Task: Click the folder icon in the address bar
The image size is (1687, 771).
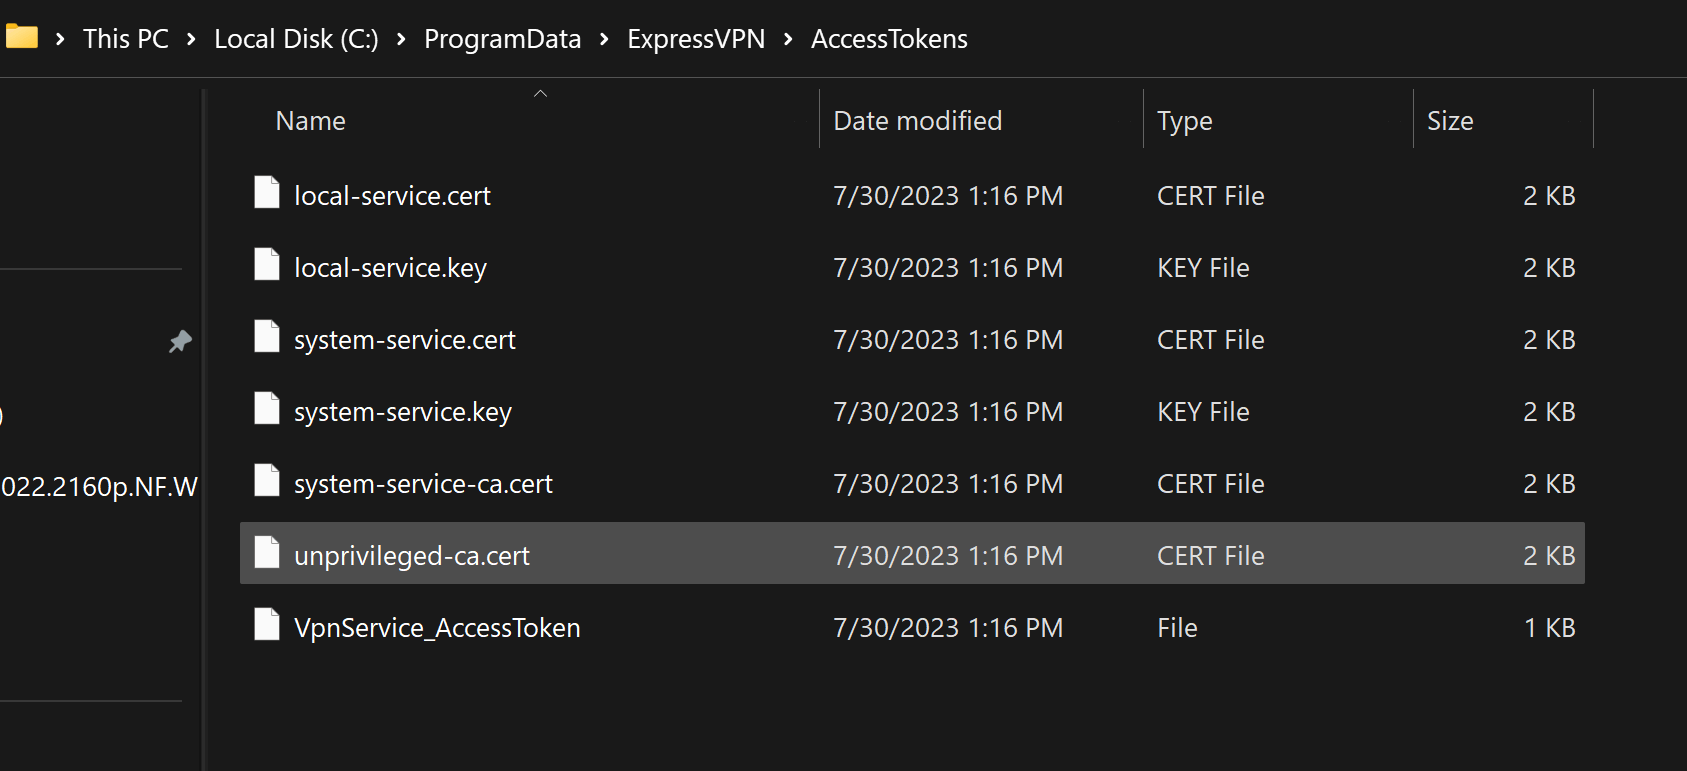Action: pos(21,38)
